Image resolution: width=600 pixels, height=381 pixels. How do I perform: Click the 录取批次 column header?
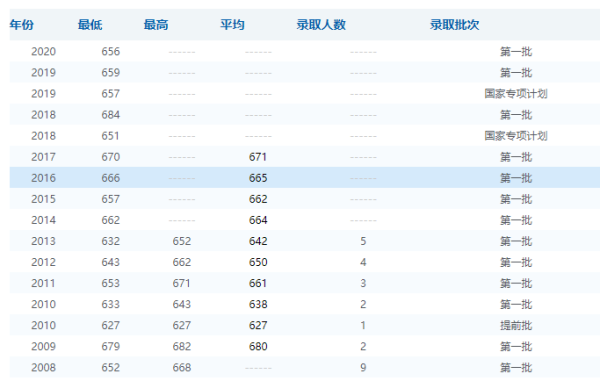tap(454, 25)
